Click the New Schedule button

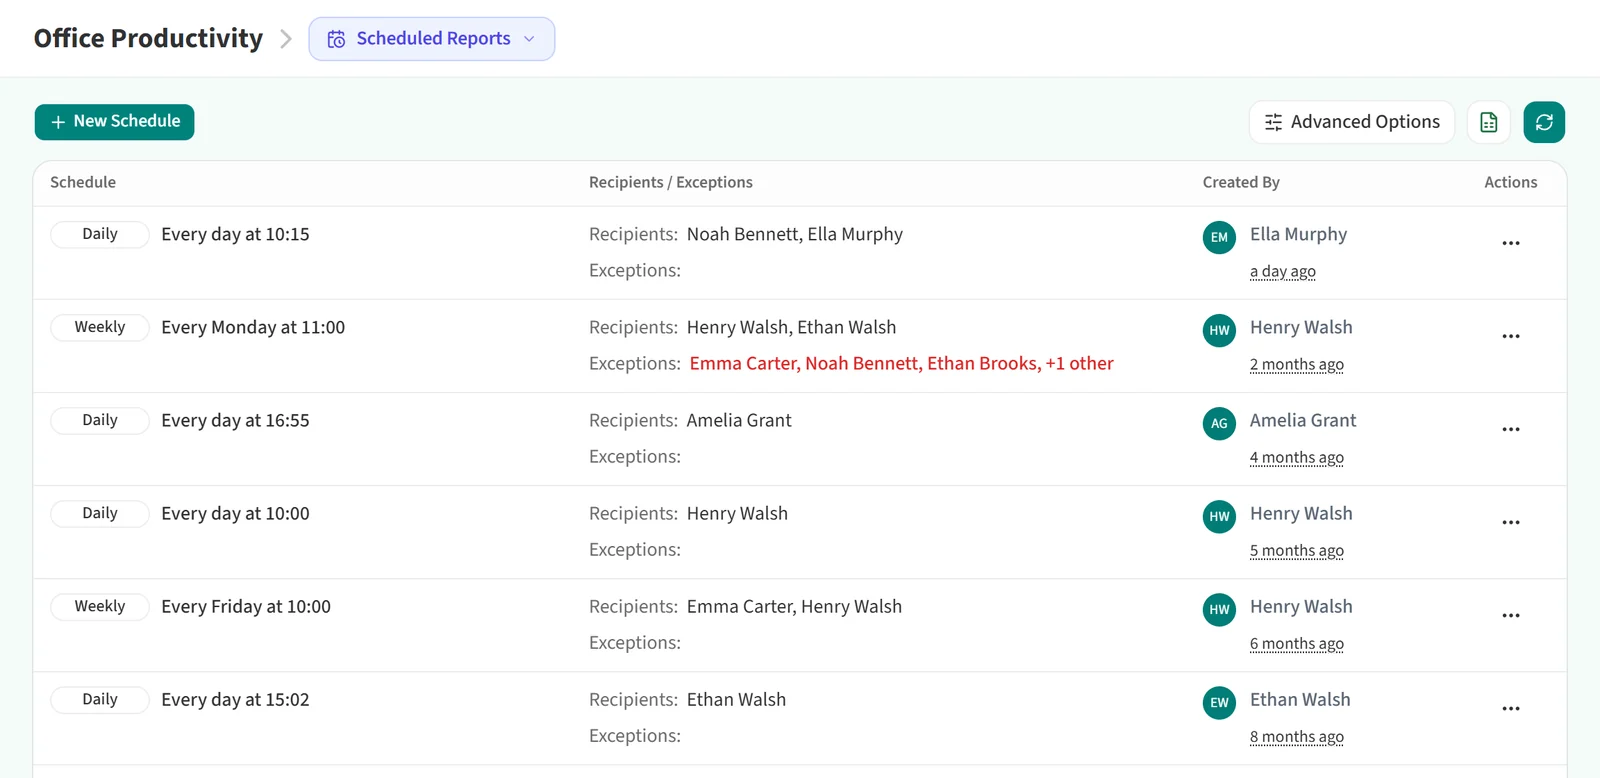[115, 122]
